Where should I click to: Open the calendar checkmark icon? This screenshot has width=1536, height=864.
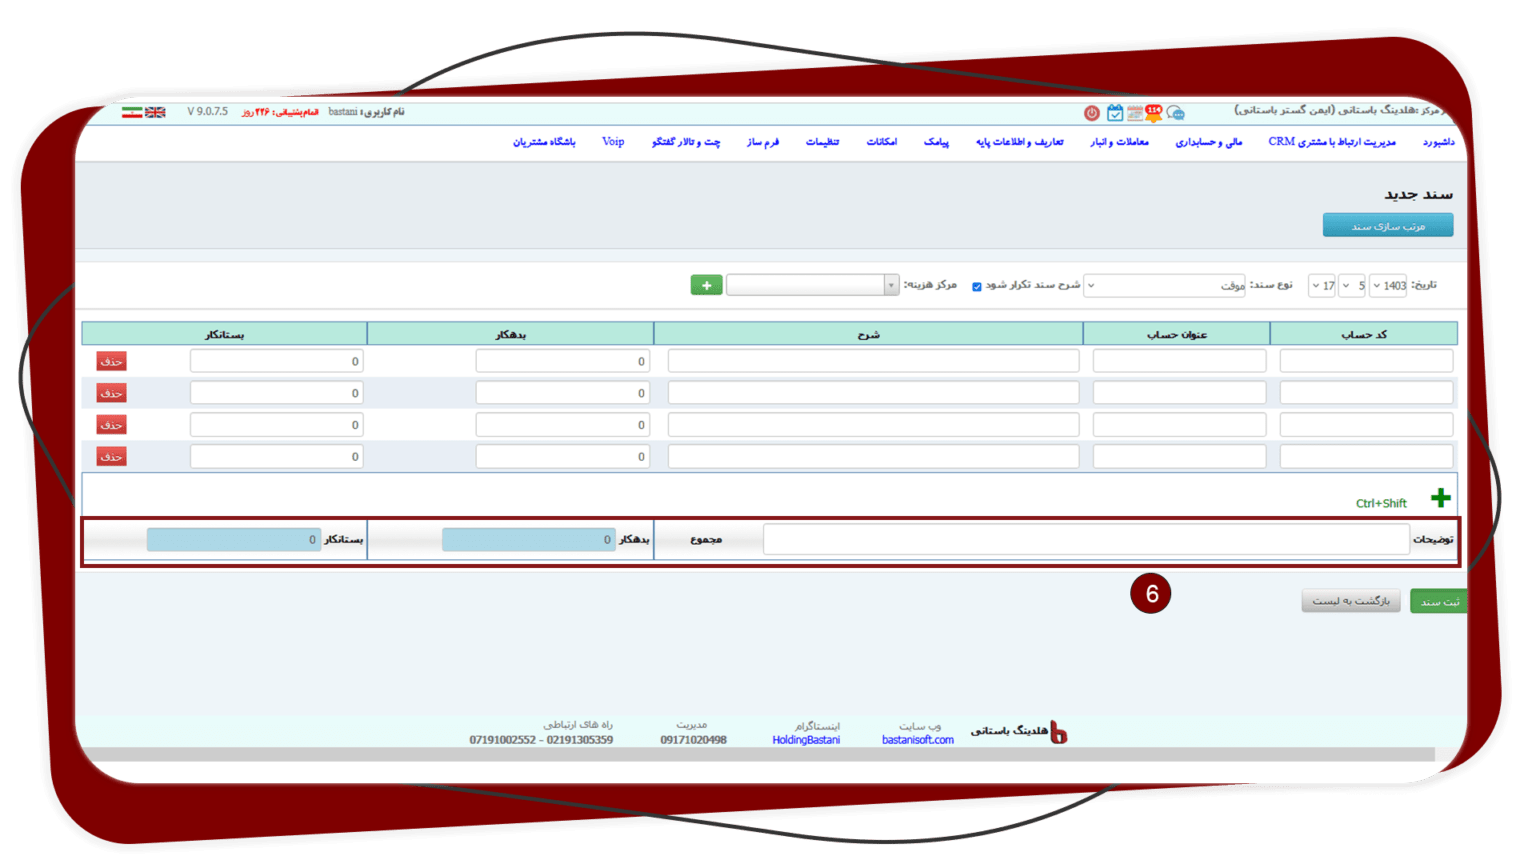(x=1115, y=113)
